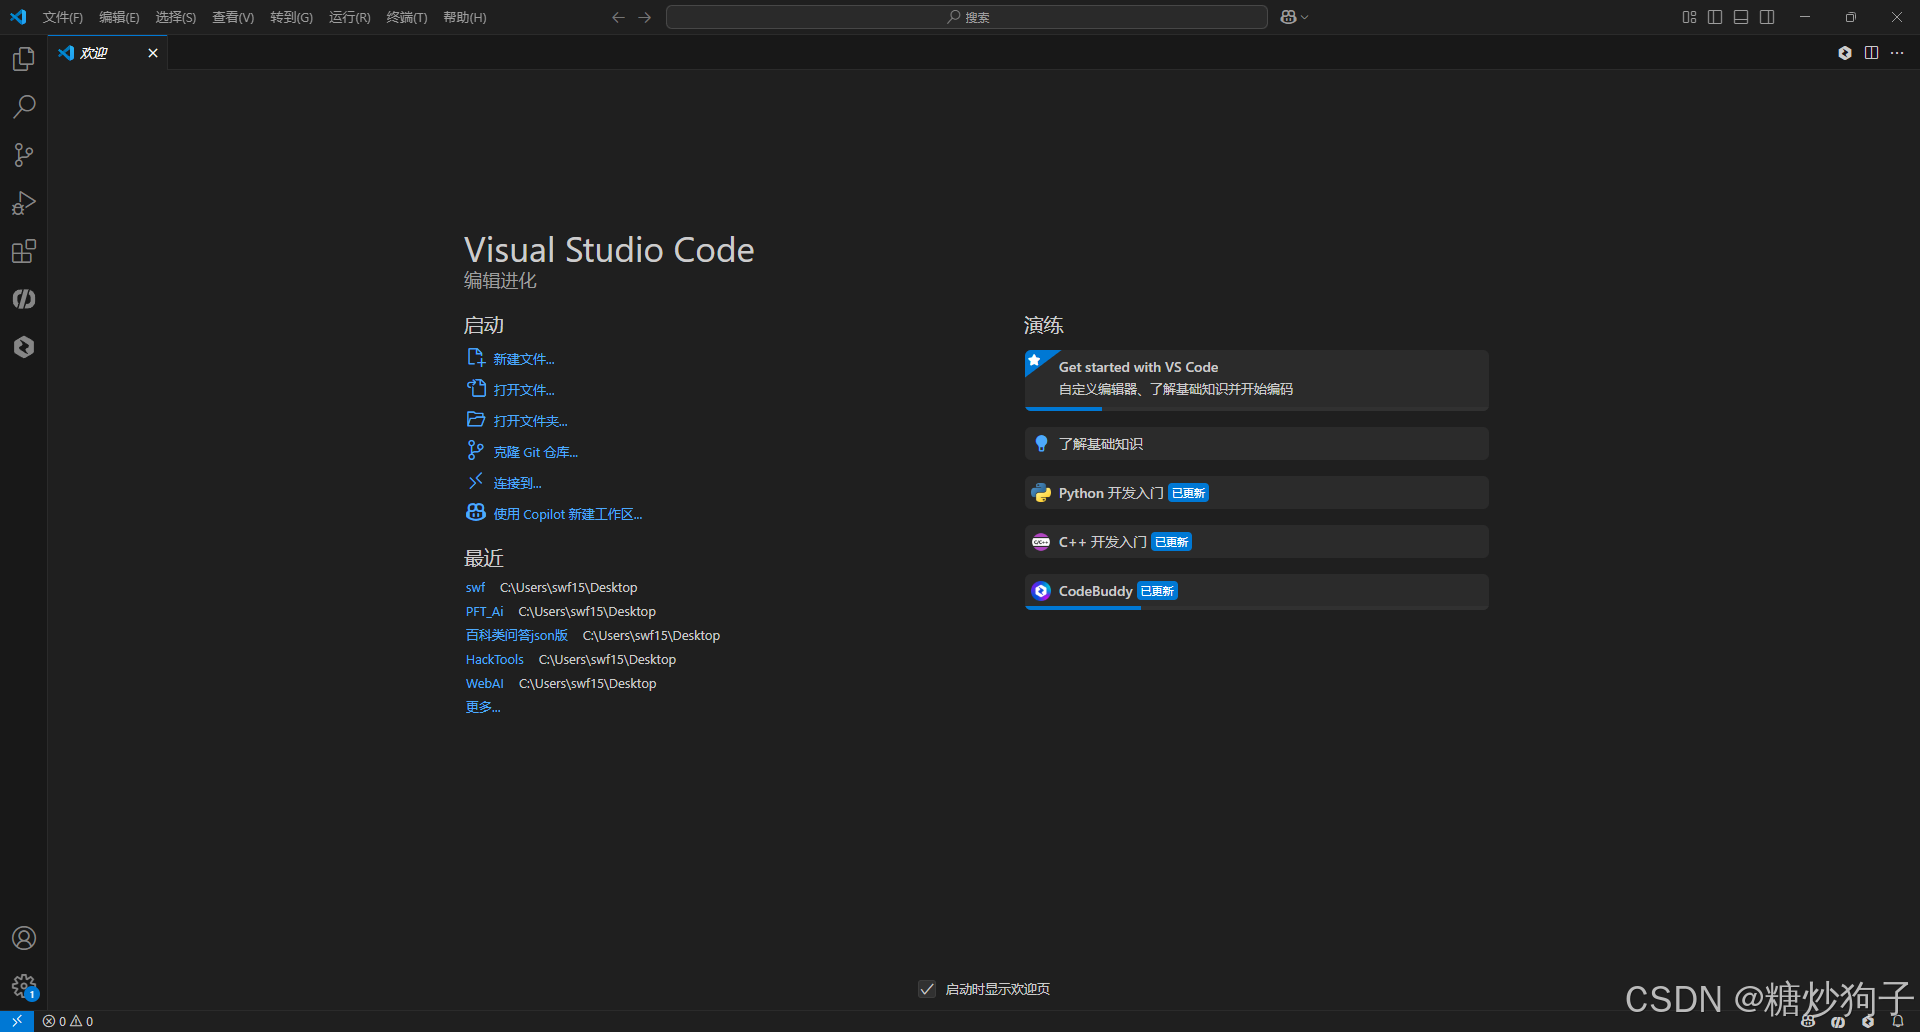Open the swf recent project link
This screenshot has width=1920, height=1032.
(x=475, y=587)
